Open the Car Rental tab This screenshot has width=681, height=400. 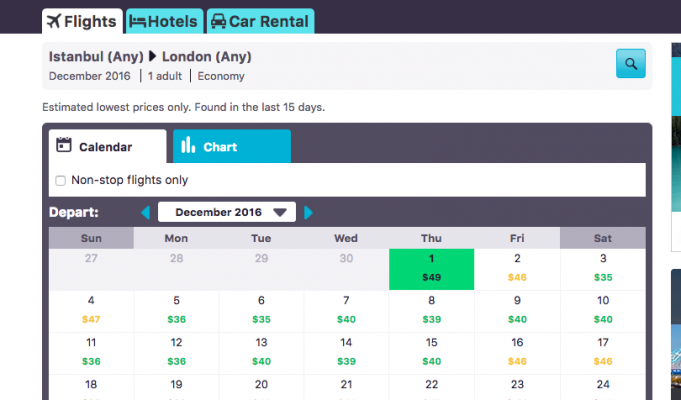tap(259, 21)
